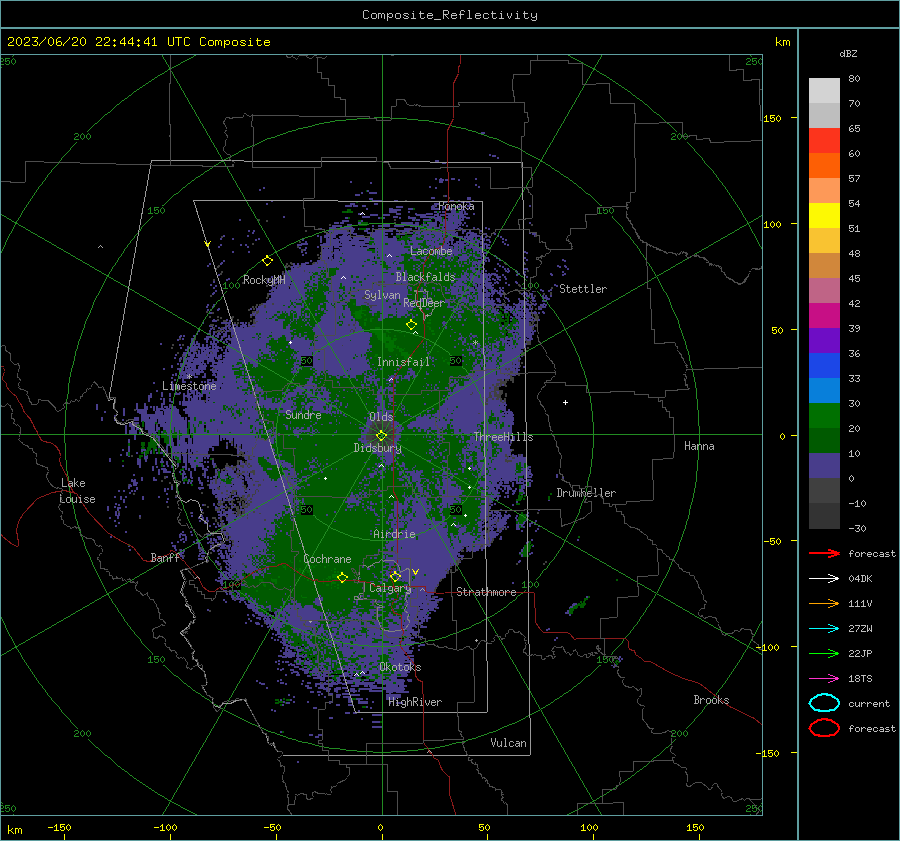Click the km unit label at top right
The width and height of the screenshot is (900, 841).
point(782,42)
